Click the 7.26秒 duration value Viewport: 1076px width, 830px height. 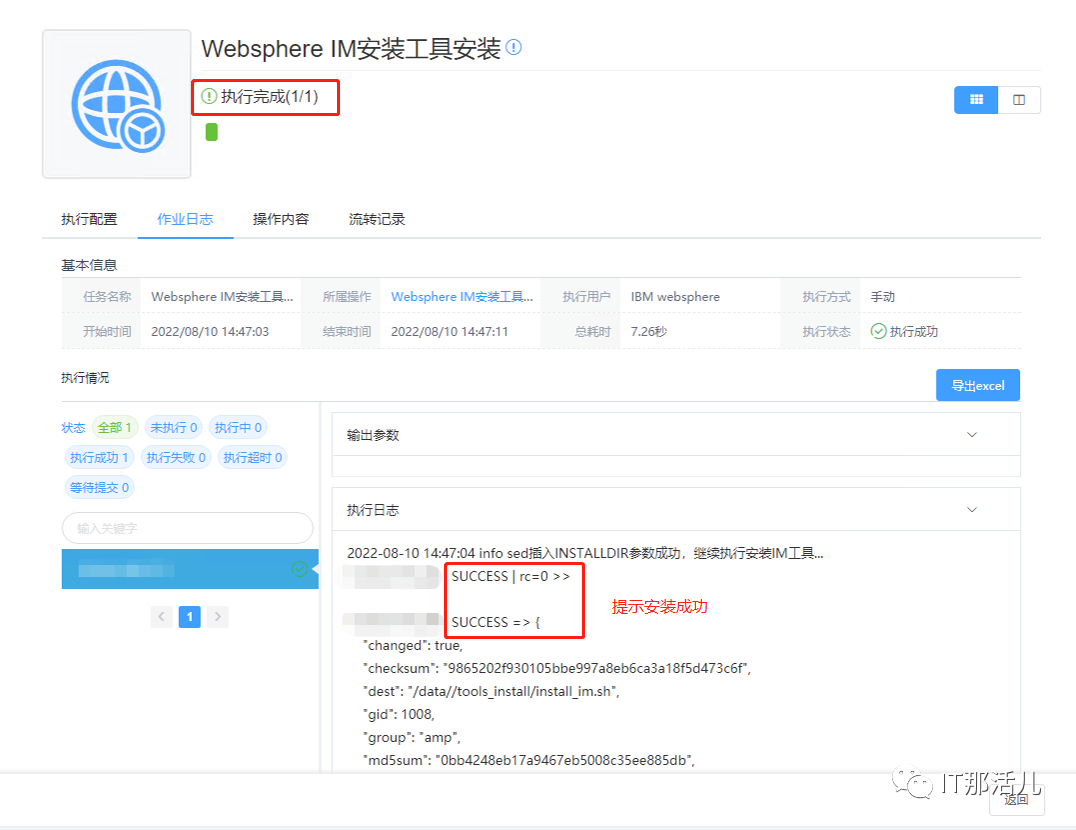[649, 331]
